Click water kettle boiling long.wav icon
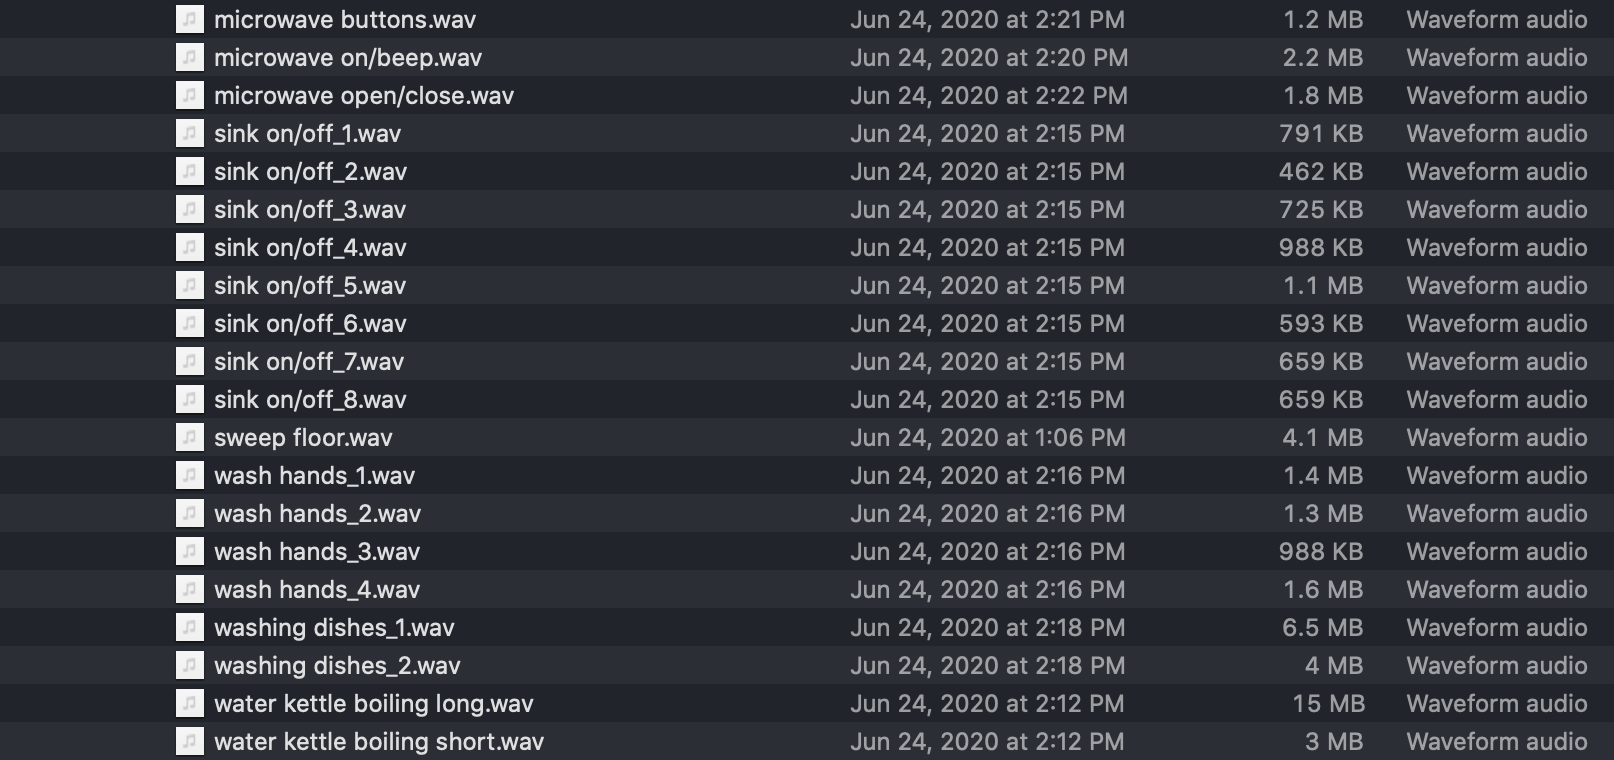The height and width of the screenshot is (760, 1614). pyautogui.click(x=189, y=704)
